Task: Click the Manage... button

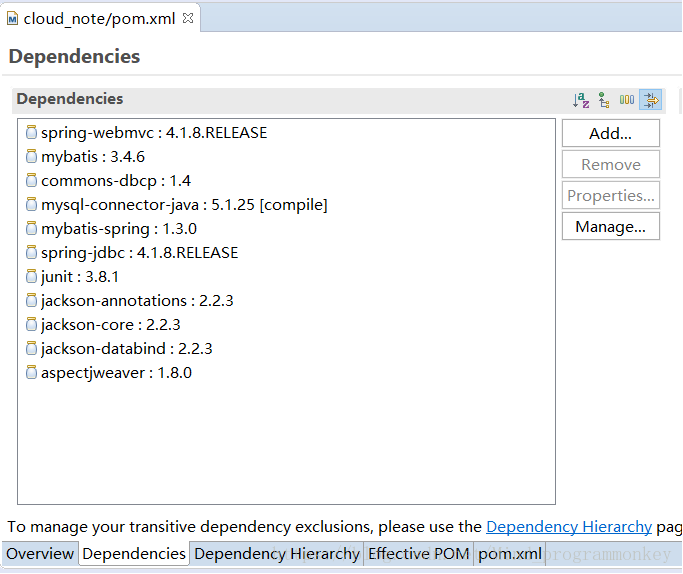Action: tap(611, 226)
